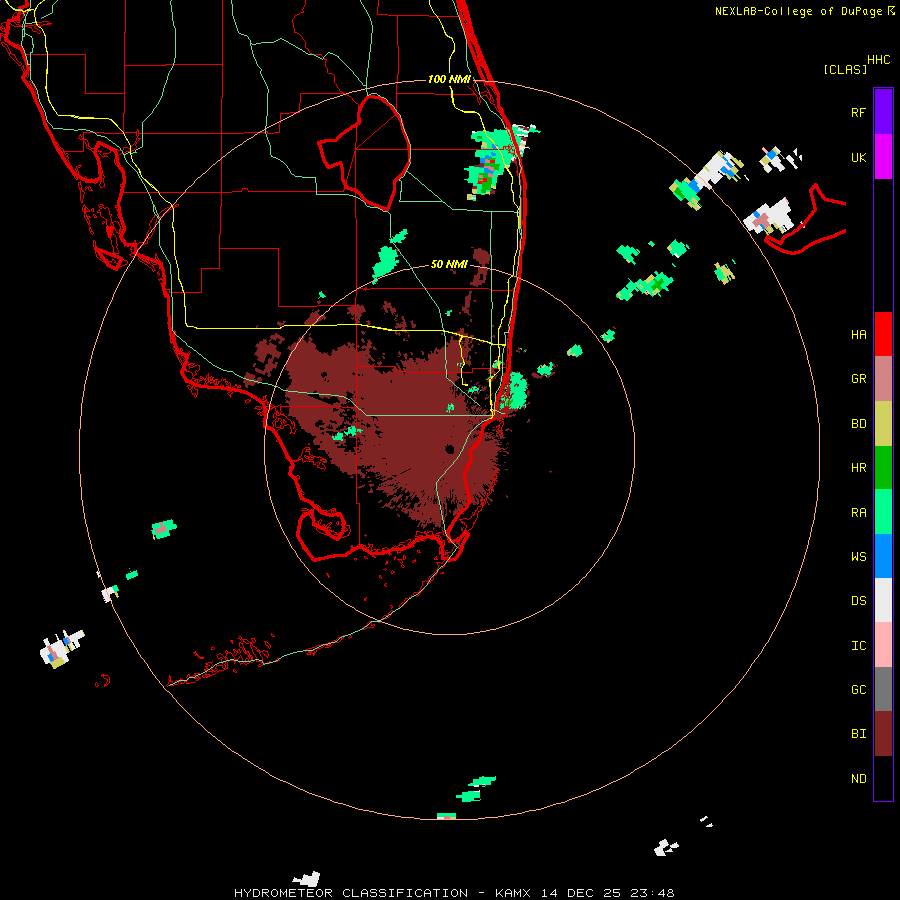Click the WS legend label

[x=858, y=557]
